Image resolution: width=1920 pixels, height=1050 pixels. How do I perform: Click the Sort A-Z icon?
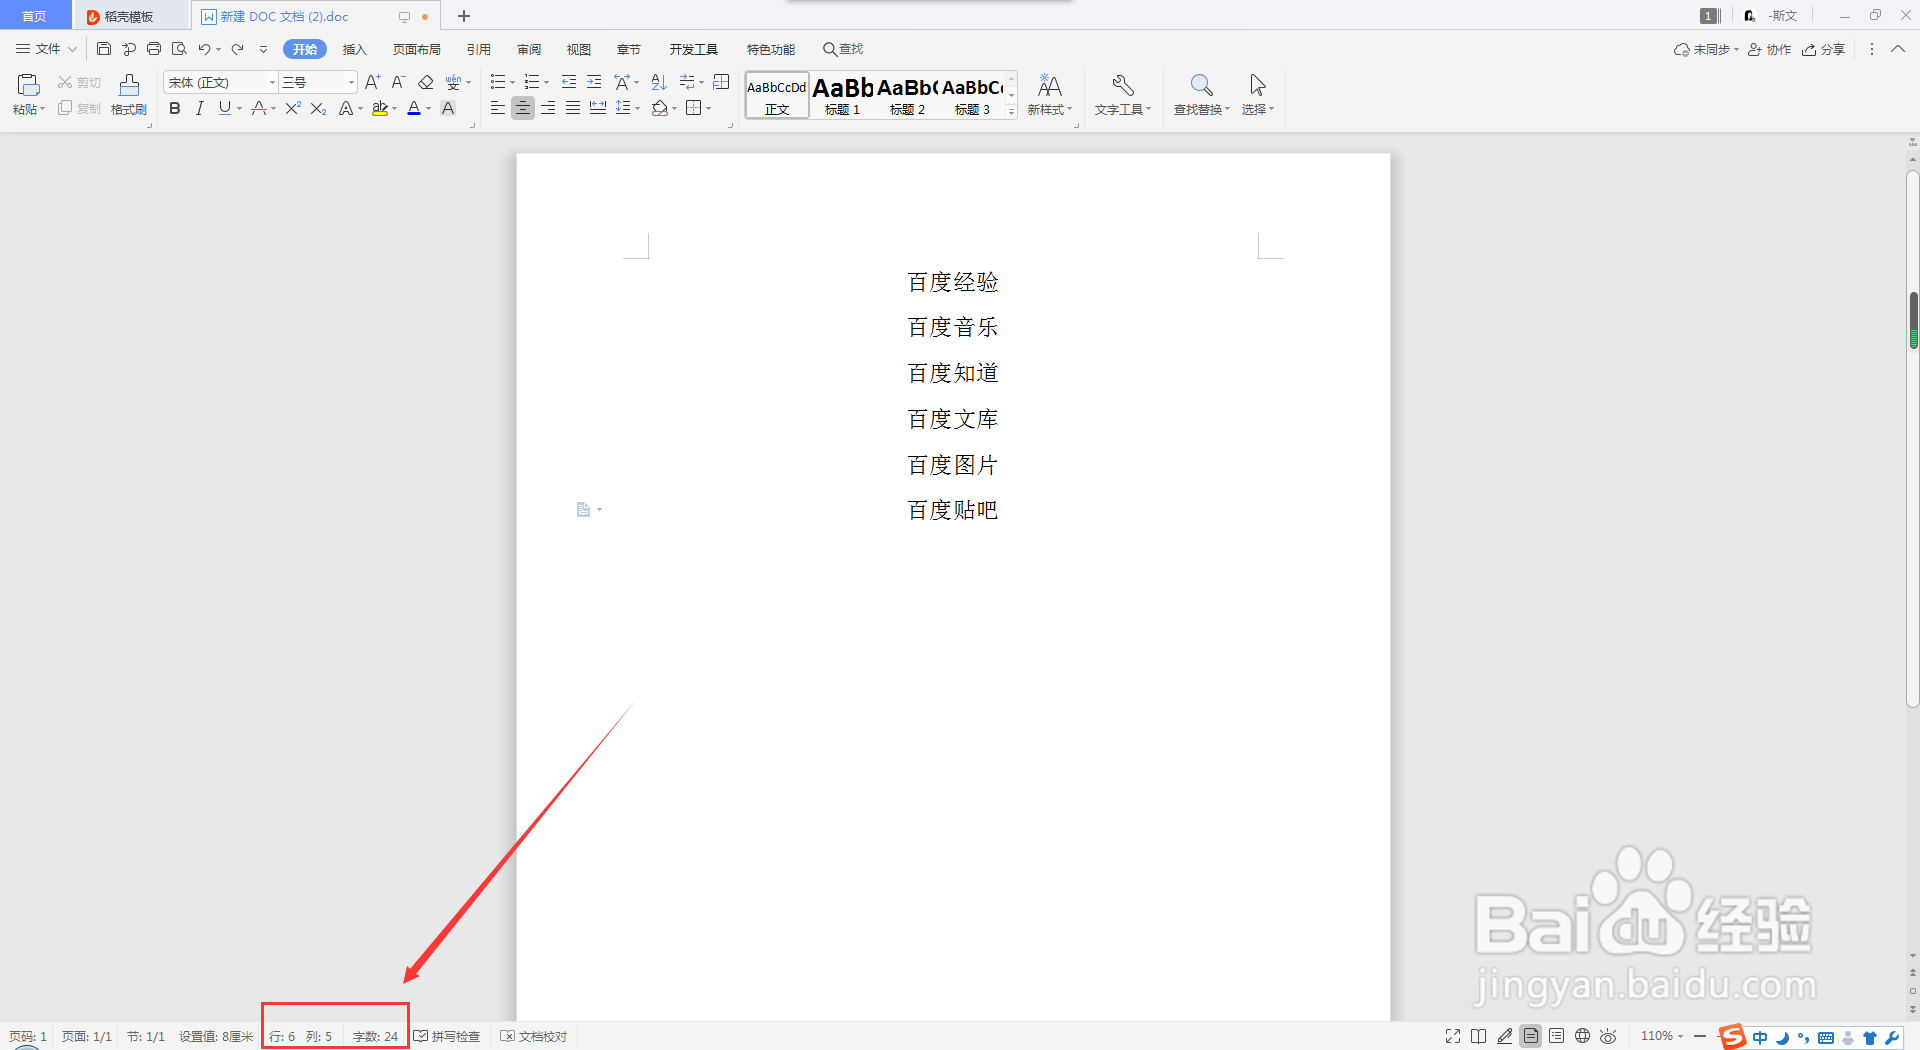point(659,82)
